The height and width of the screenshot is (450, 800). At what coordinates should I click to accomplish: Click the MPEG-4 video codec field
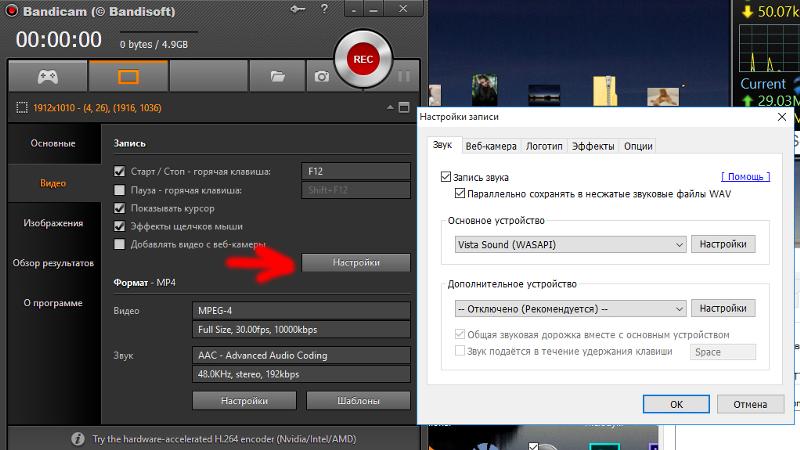click(x=301, y=310)
